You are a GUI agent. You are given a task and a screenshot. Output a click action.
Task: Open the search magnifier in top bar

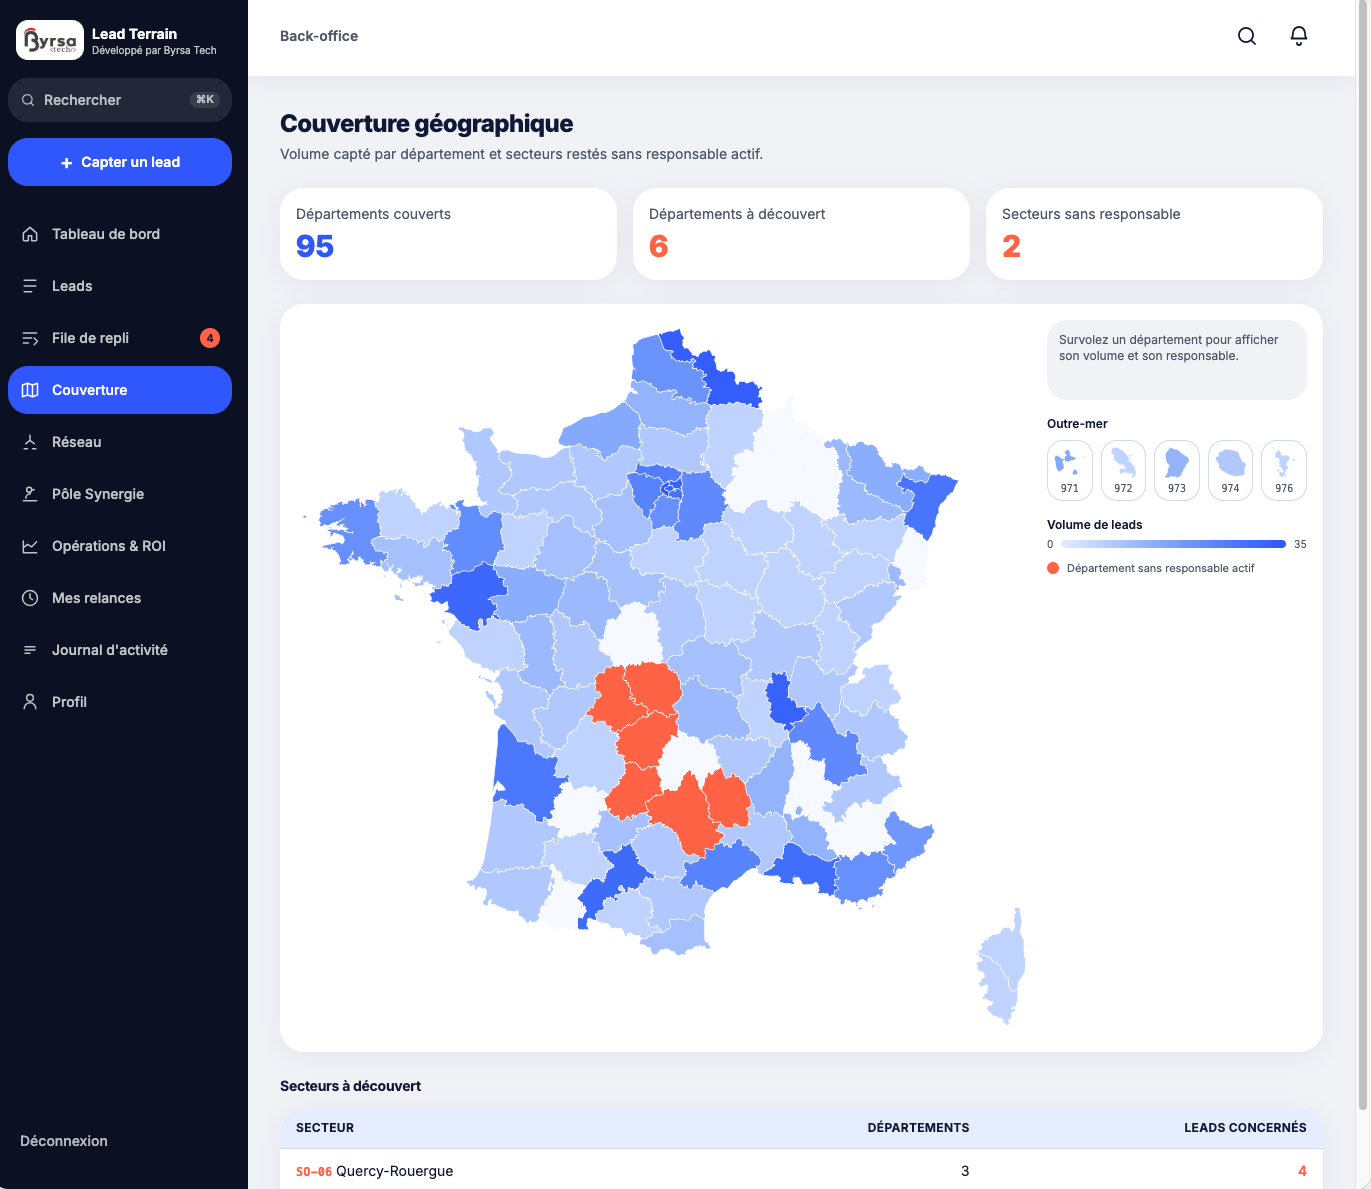point(1247,36)
